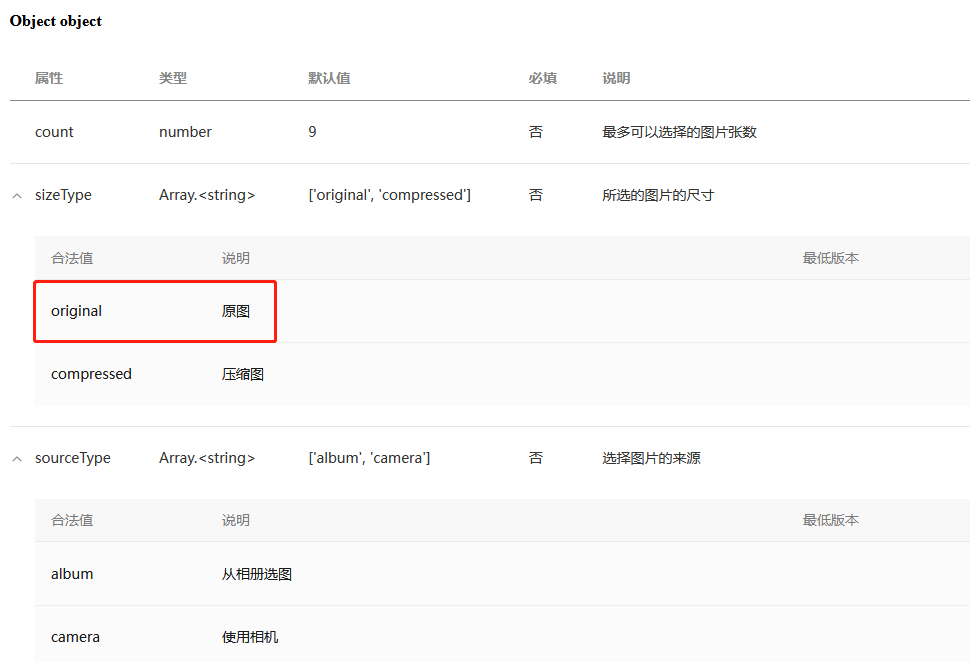
Task: Click the default ['original', 'compressed']
Action: pos(390,195)
